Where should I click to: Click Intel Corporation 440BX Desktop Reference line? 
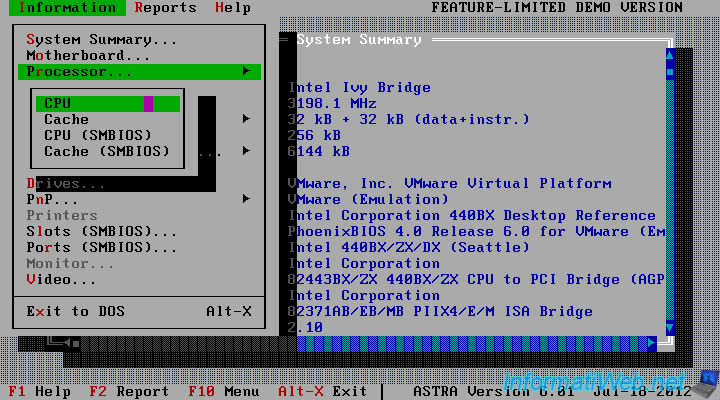(472, 215)
